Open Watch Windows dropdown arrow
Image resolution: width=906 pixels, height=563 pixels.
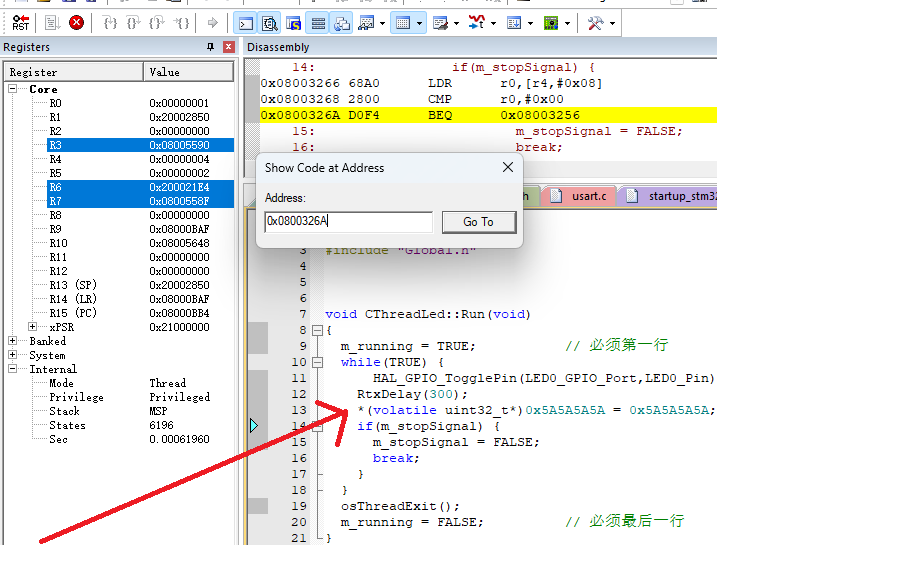(x=383, y=24)
